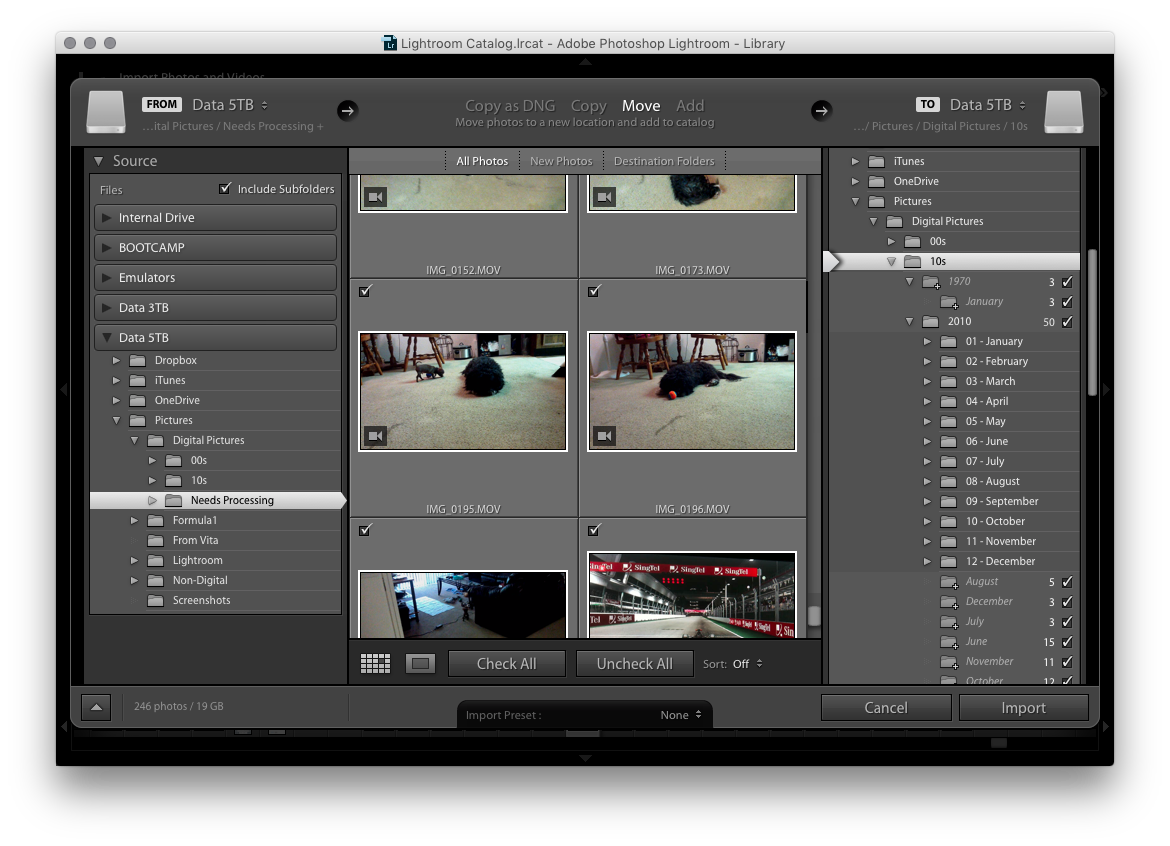Screen dimensions: 1170x846
Task: Select the SingTel racetrack thumbnail
Action: 692,595
